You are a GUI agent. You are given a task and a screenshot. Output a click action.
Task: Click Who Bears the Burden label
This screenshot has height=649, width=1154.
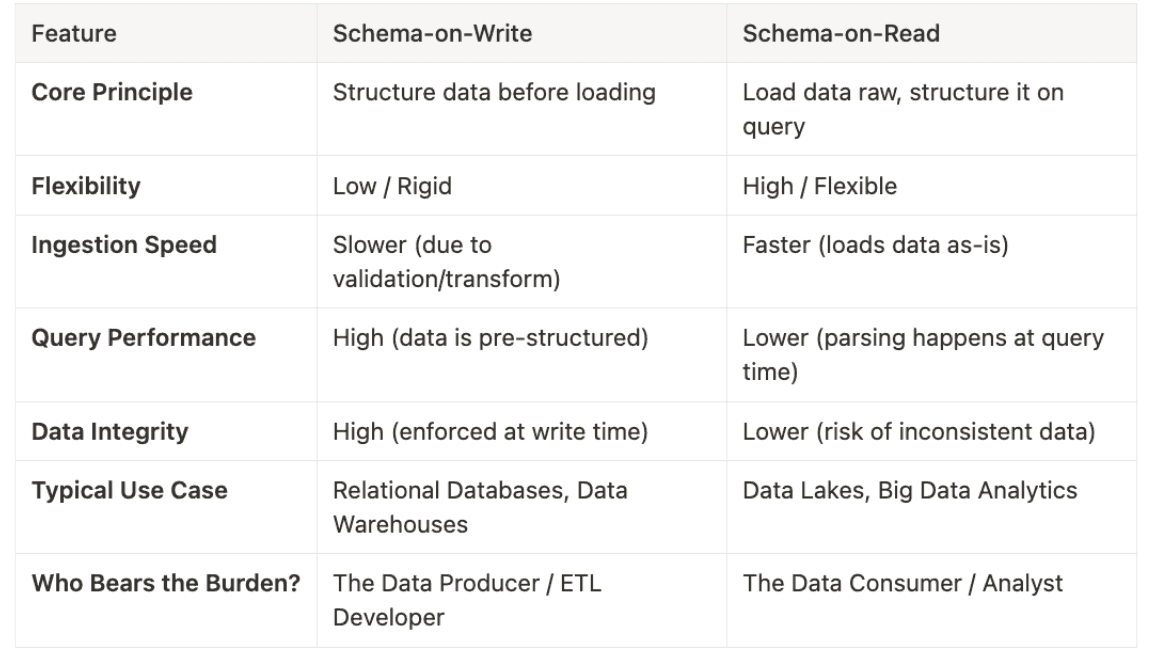click(166, 584)
